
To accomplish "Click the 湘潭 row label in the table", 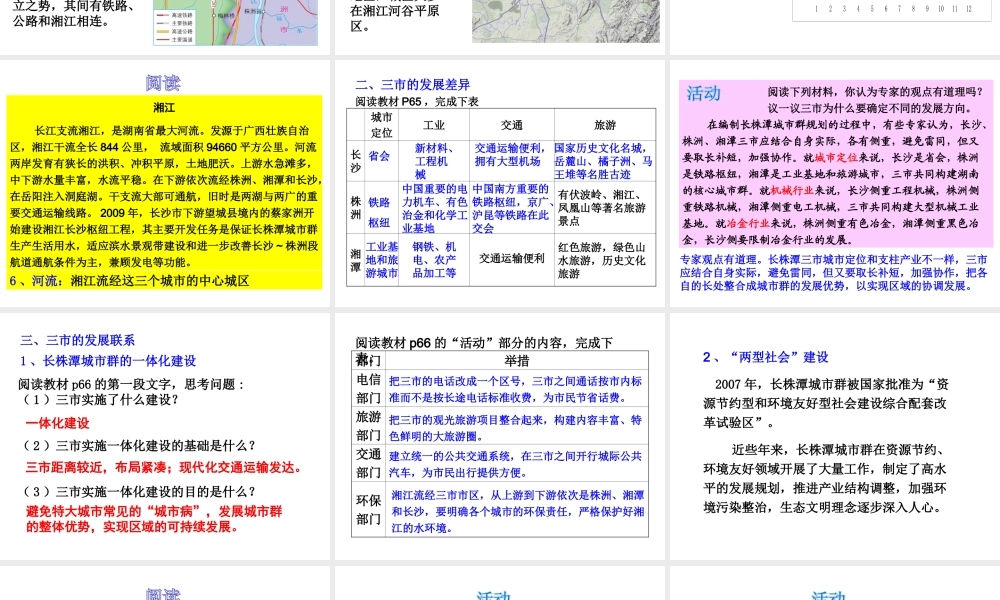I will point(356,260).
